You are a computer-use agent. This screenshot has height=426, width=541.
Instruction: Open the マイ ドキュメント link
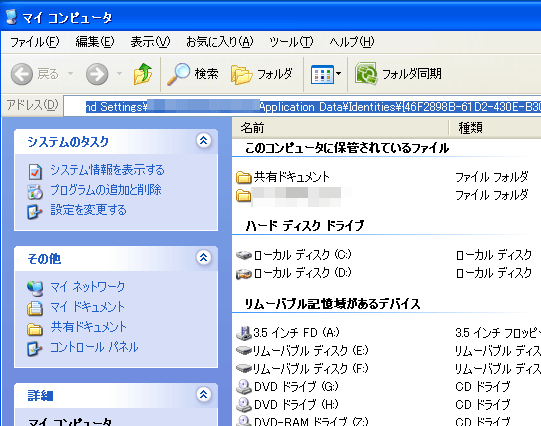pos(87,307)
